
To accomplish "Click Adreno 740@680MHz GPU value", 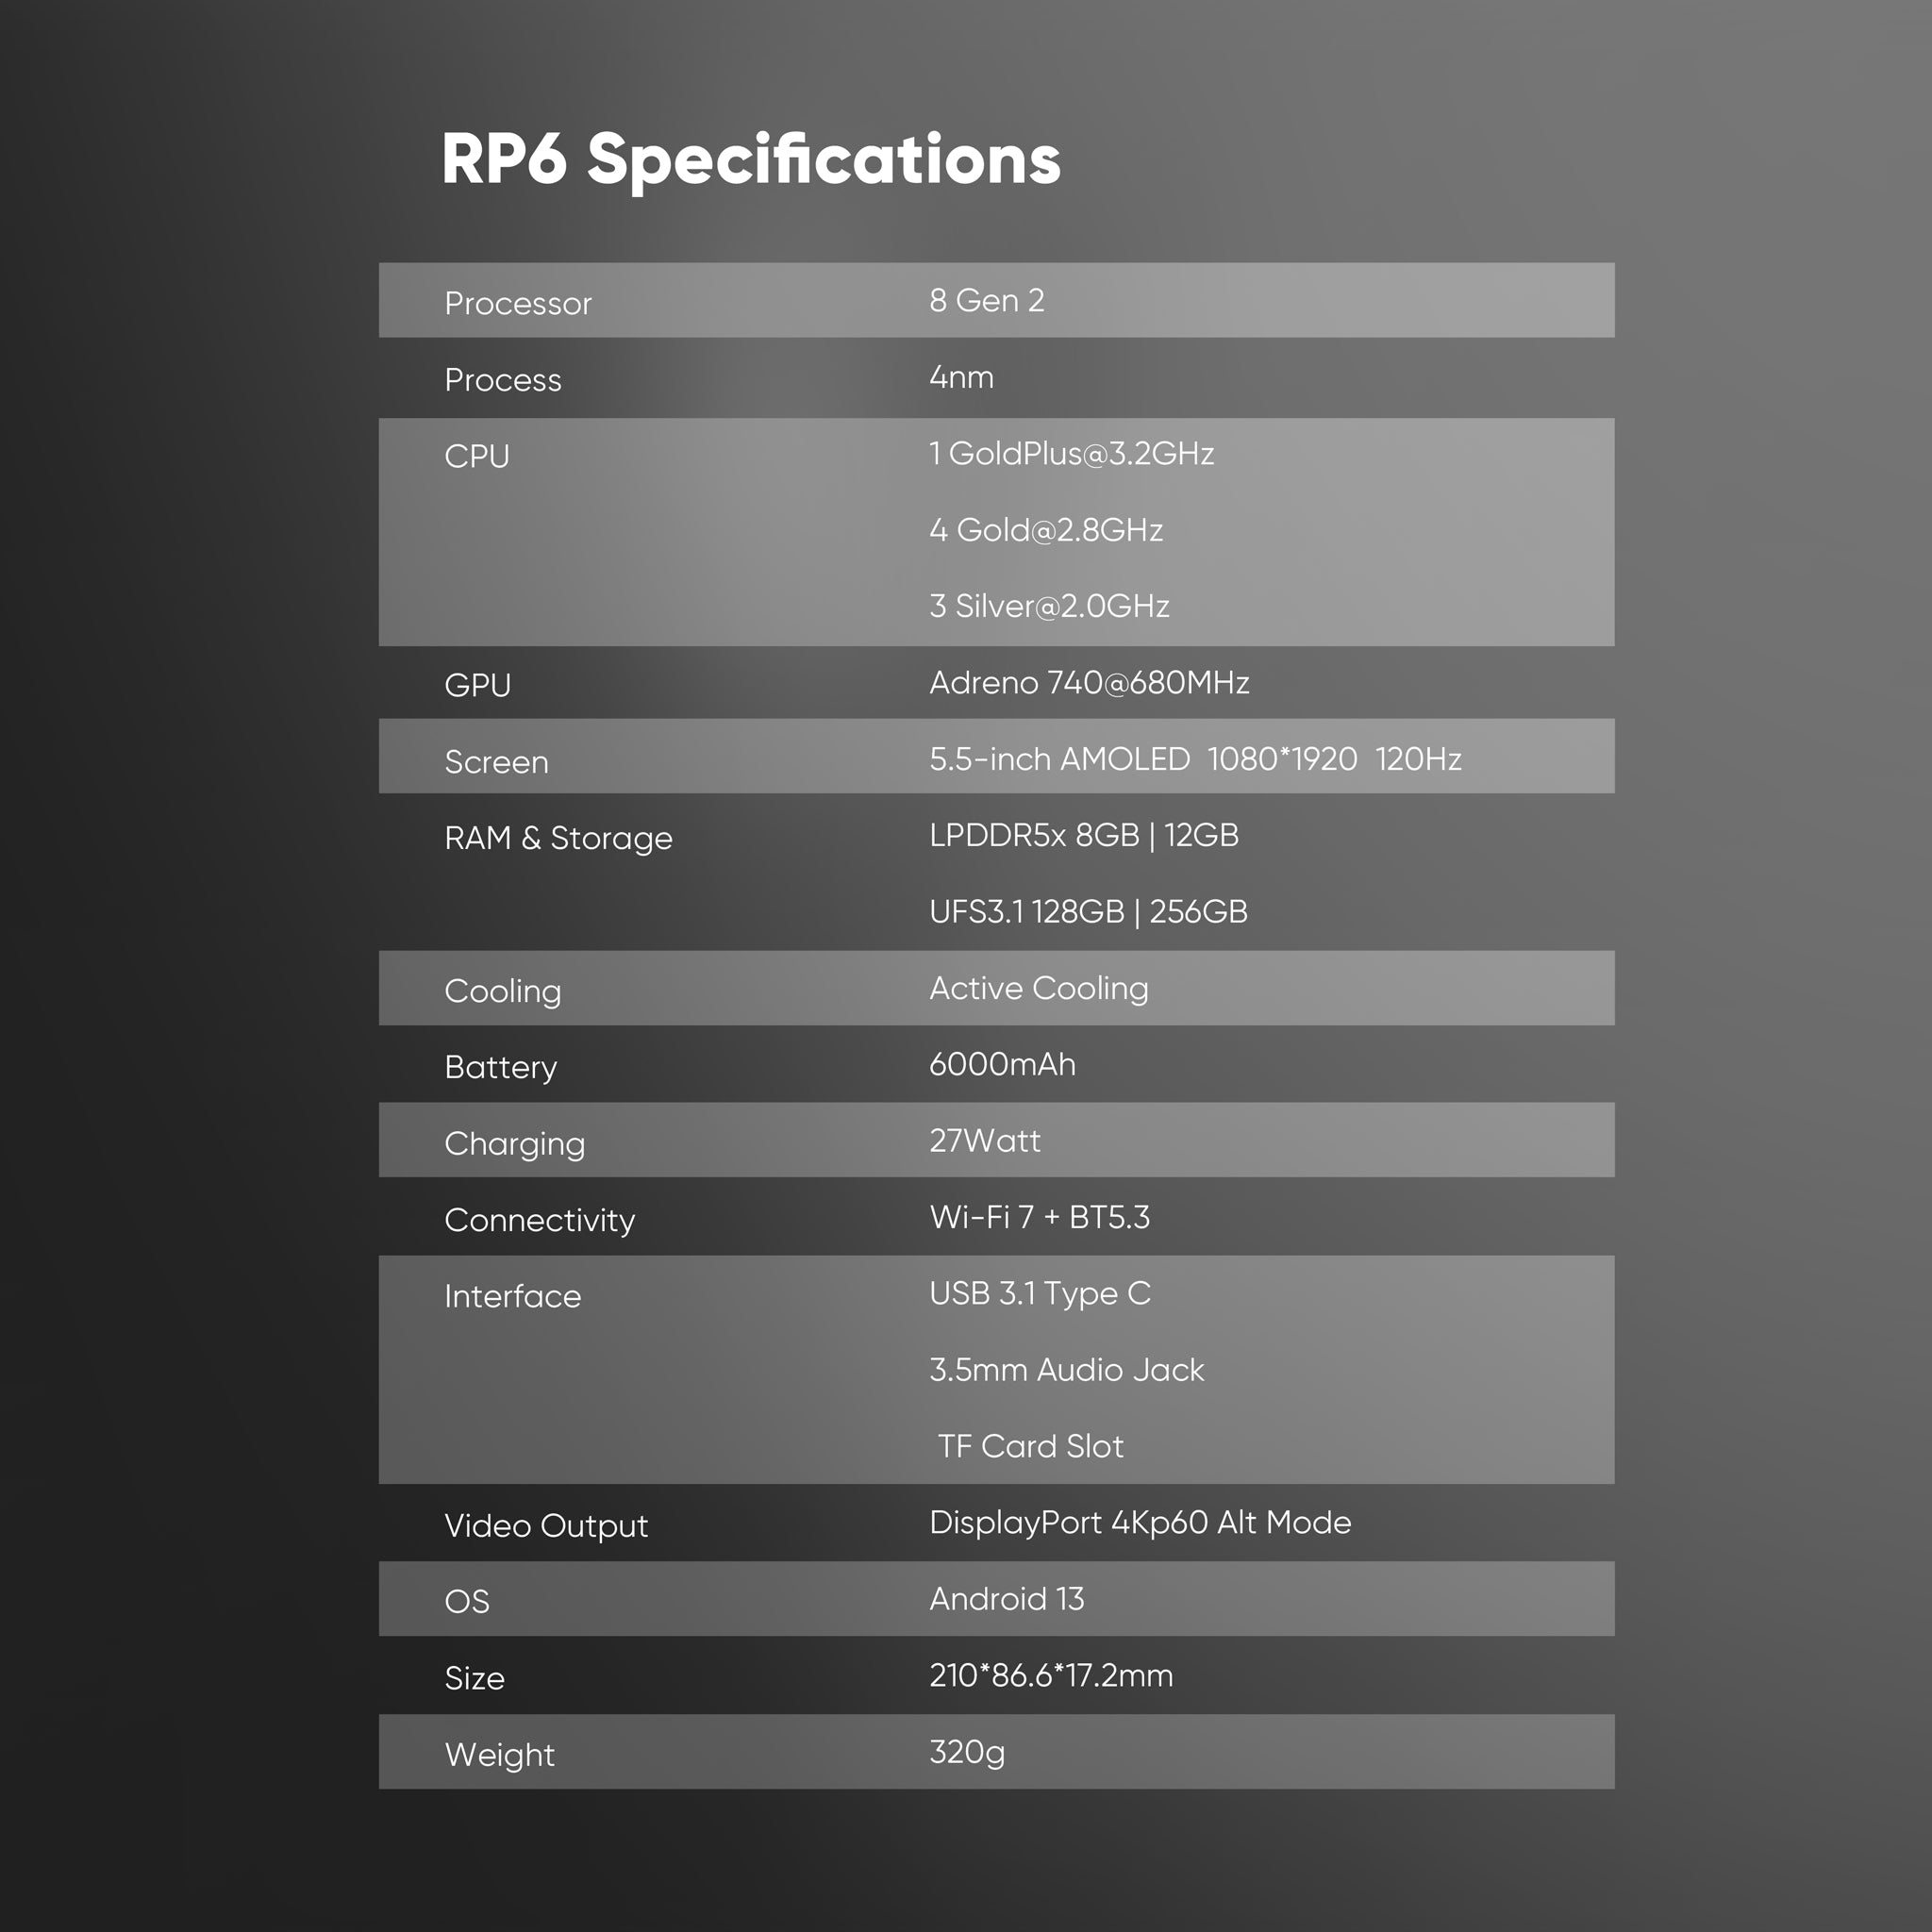I will click(x=1089, y=683).
